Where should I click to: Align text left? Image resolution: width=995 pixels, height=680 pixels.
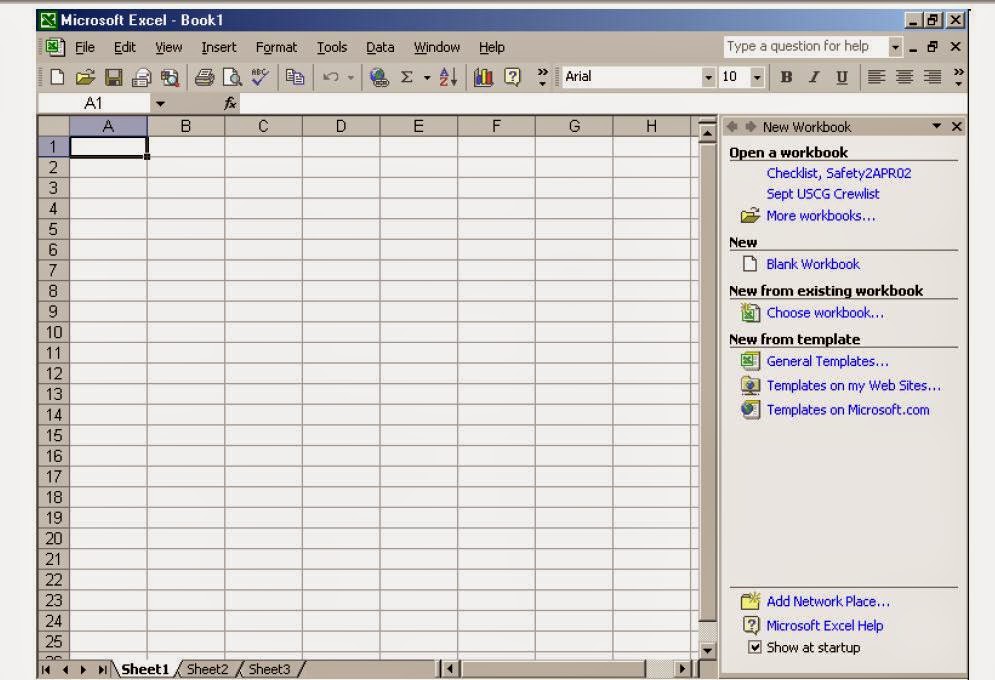point(876,77)
